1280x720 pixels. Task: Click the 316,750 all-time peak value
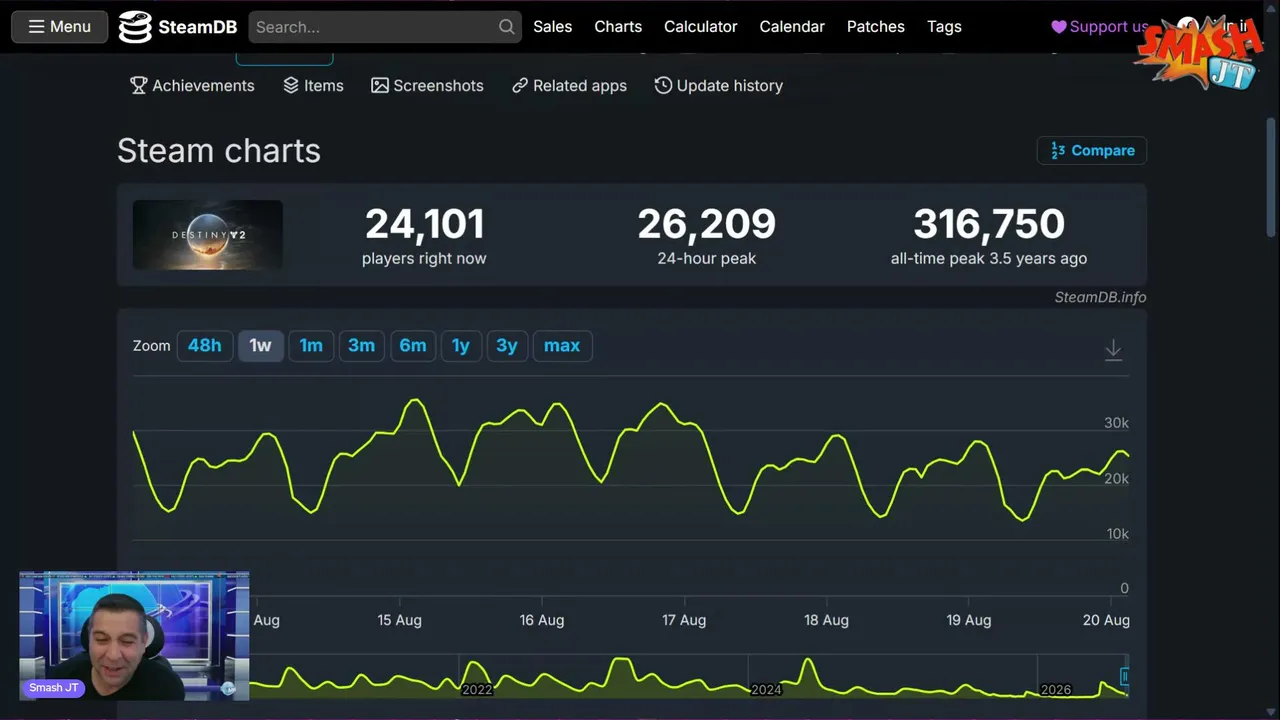(x=989, y=224)
